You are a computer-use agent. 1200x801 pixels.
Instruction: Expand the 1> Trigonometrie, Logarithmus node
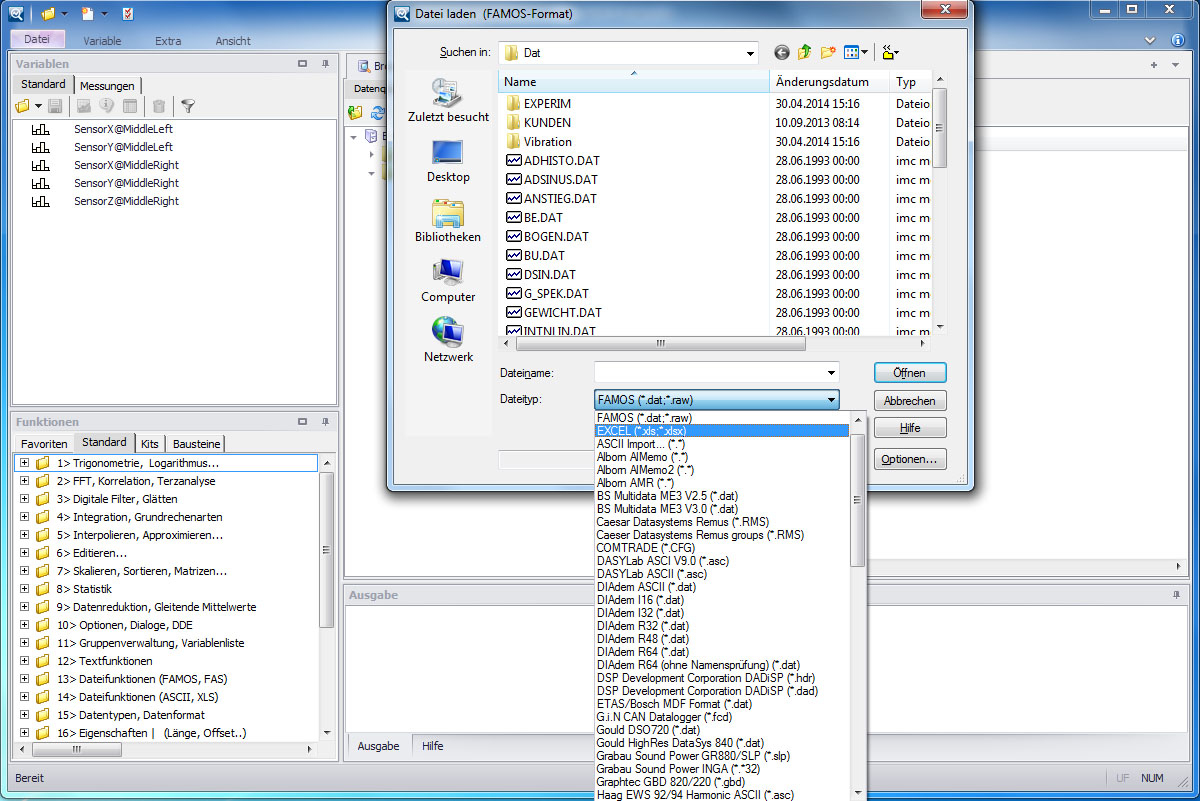click(24, 463)
